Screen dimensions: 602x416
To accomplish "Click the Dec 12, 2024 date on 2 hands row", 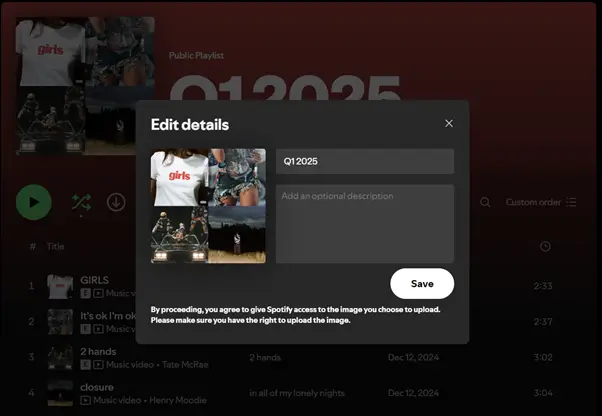I will point(413,357).
